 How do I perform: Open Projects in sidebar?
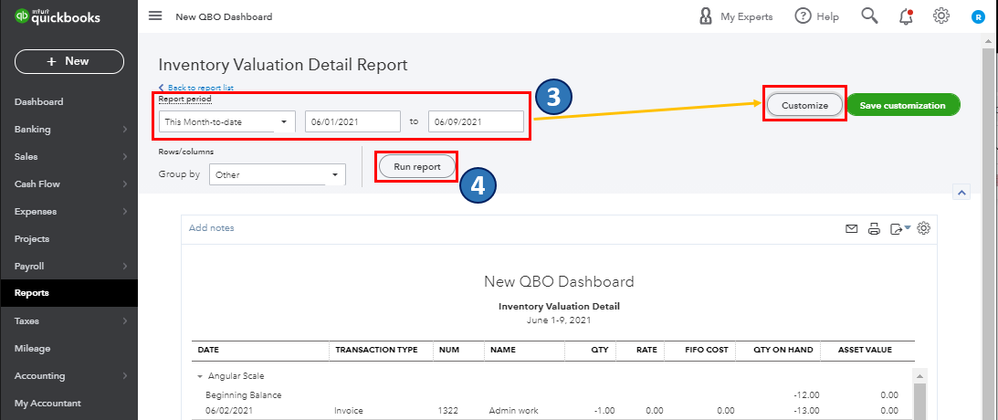(x=32, y=239)
